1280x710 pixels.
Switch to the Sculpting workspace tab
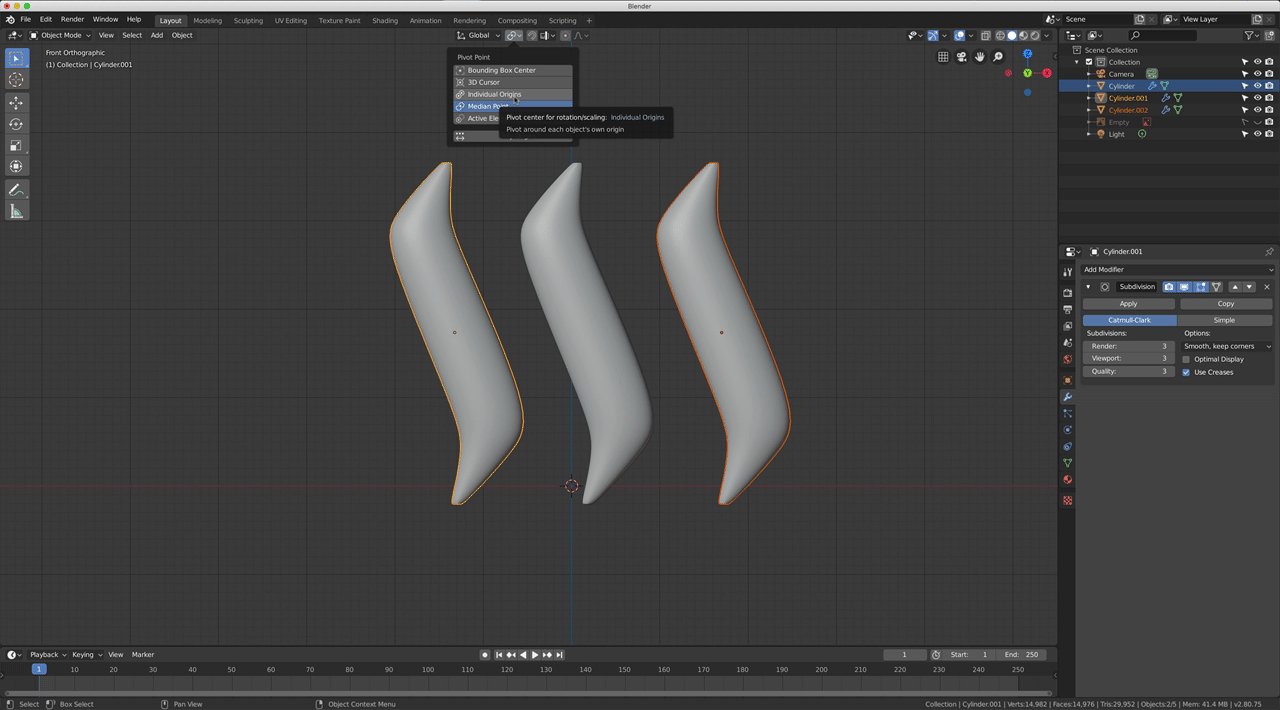tap(248, 20)
